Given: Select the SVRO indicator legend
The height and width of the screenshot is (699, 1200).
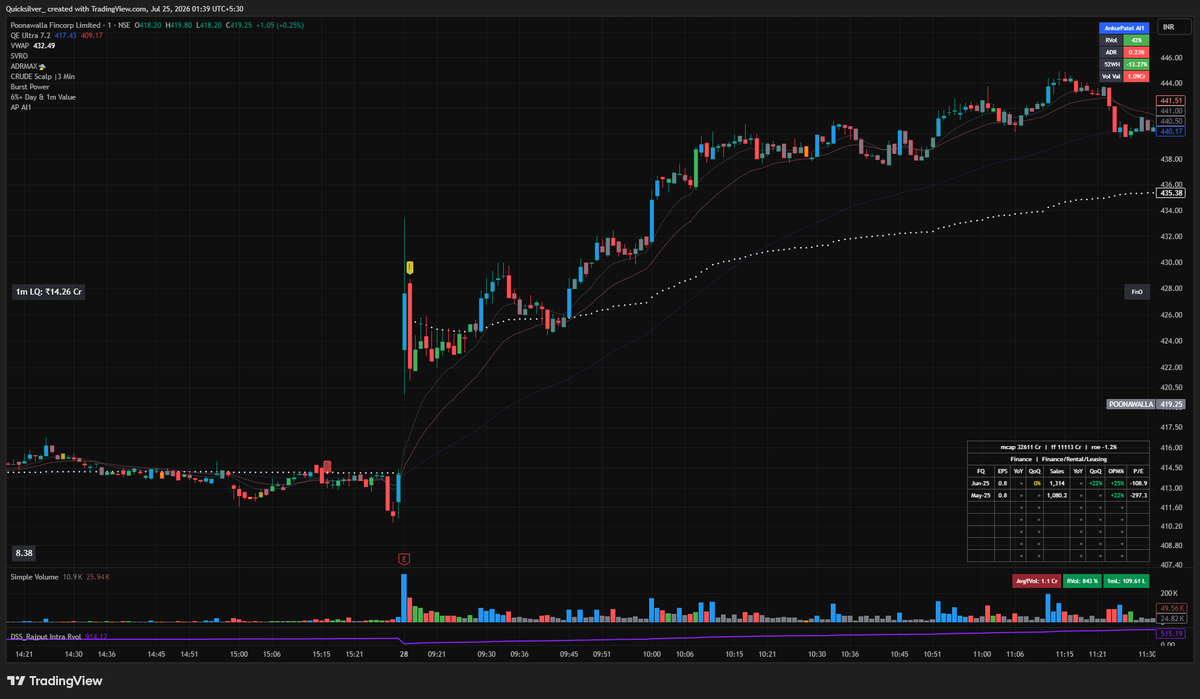Looking at the screenshot, I should pyautogui.click(x=20, y=56).
